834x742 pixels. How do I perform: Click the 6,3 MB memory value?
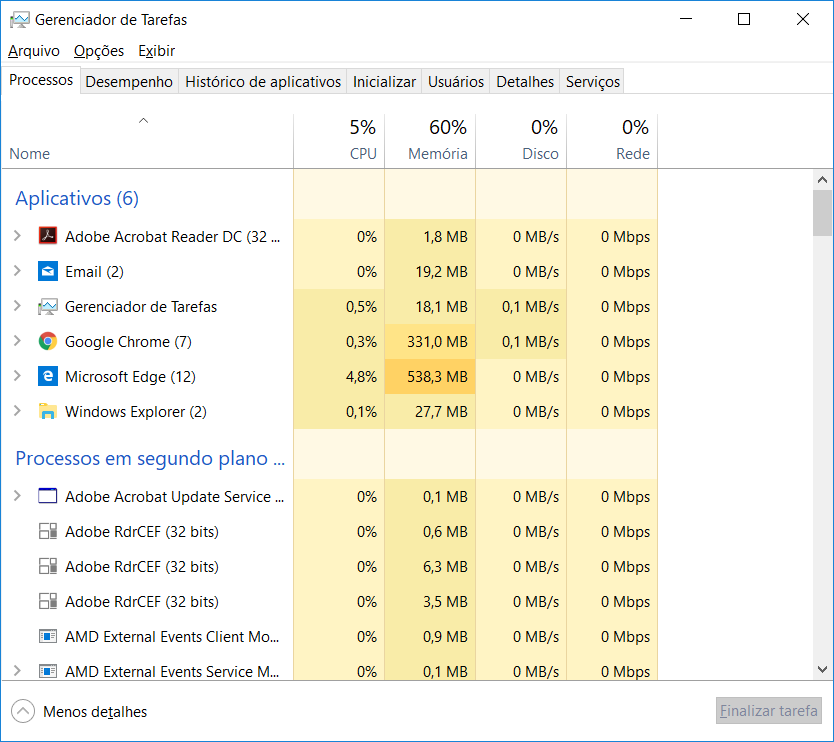tap(445, 566)
